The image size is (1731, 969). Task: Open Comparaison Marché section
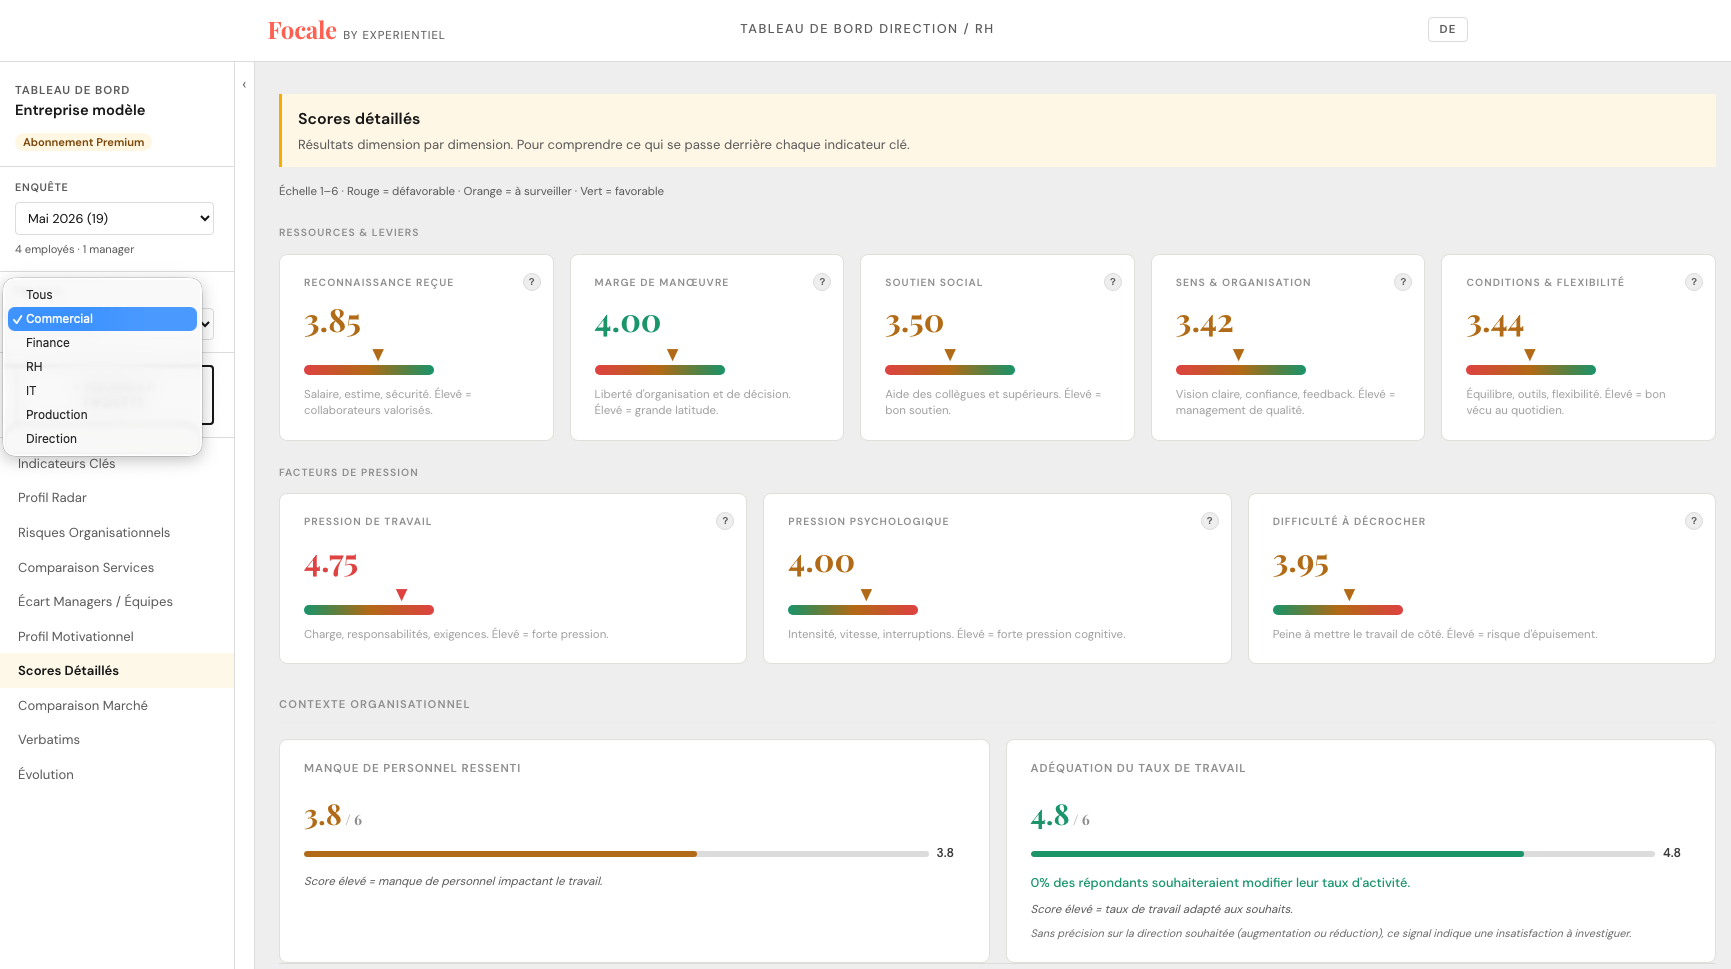[117, 705]
